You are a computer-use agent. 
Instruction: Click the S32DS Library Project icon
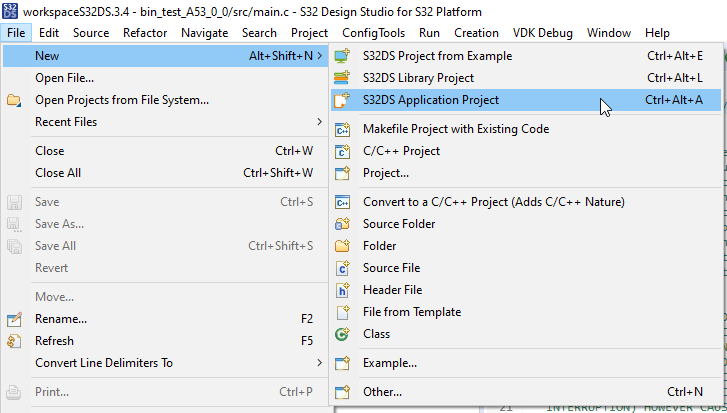[343, 78]
